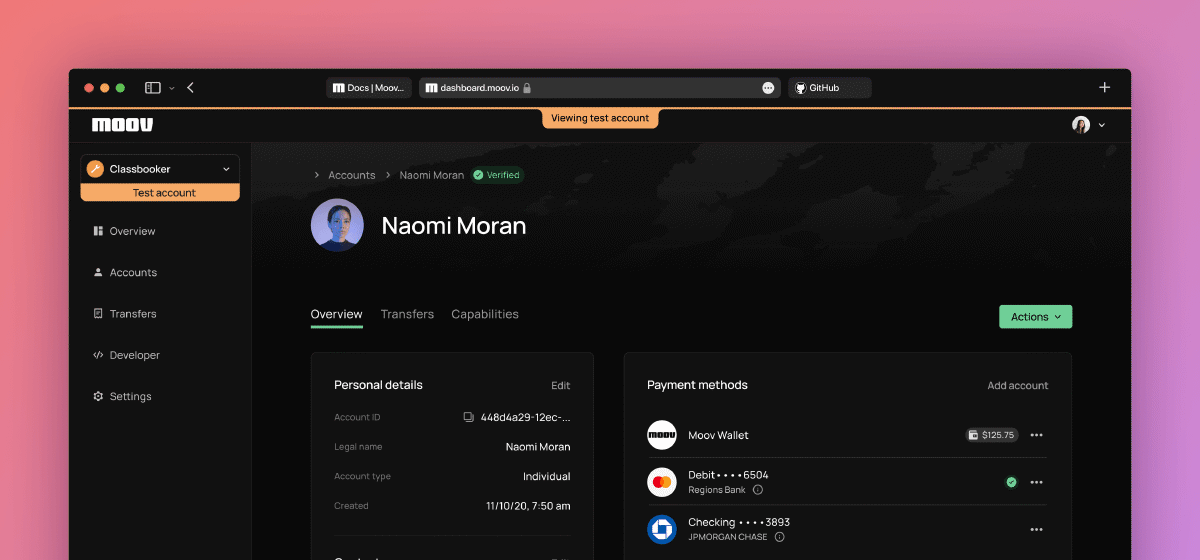Open more options for Checking 3893
The width and height of the screenshot is (1200, 560).
tap(1037, 529)
